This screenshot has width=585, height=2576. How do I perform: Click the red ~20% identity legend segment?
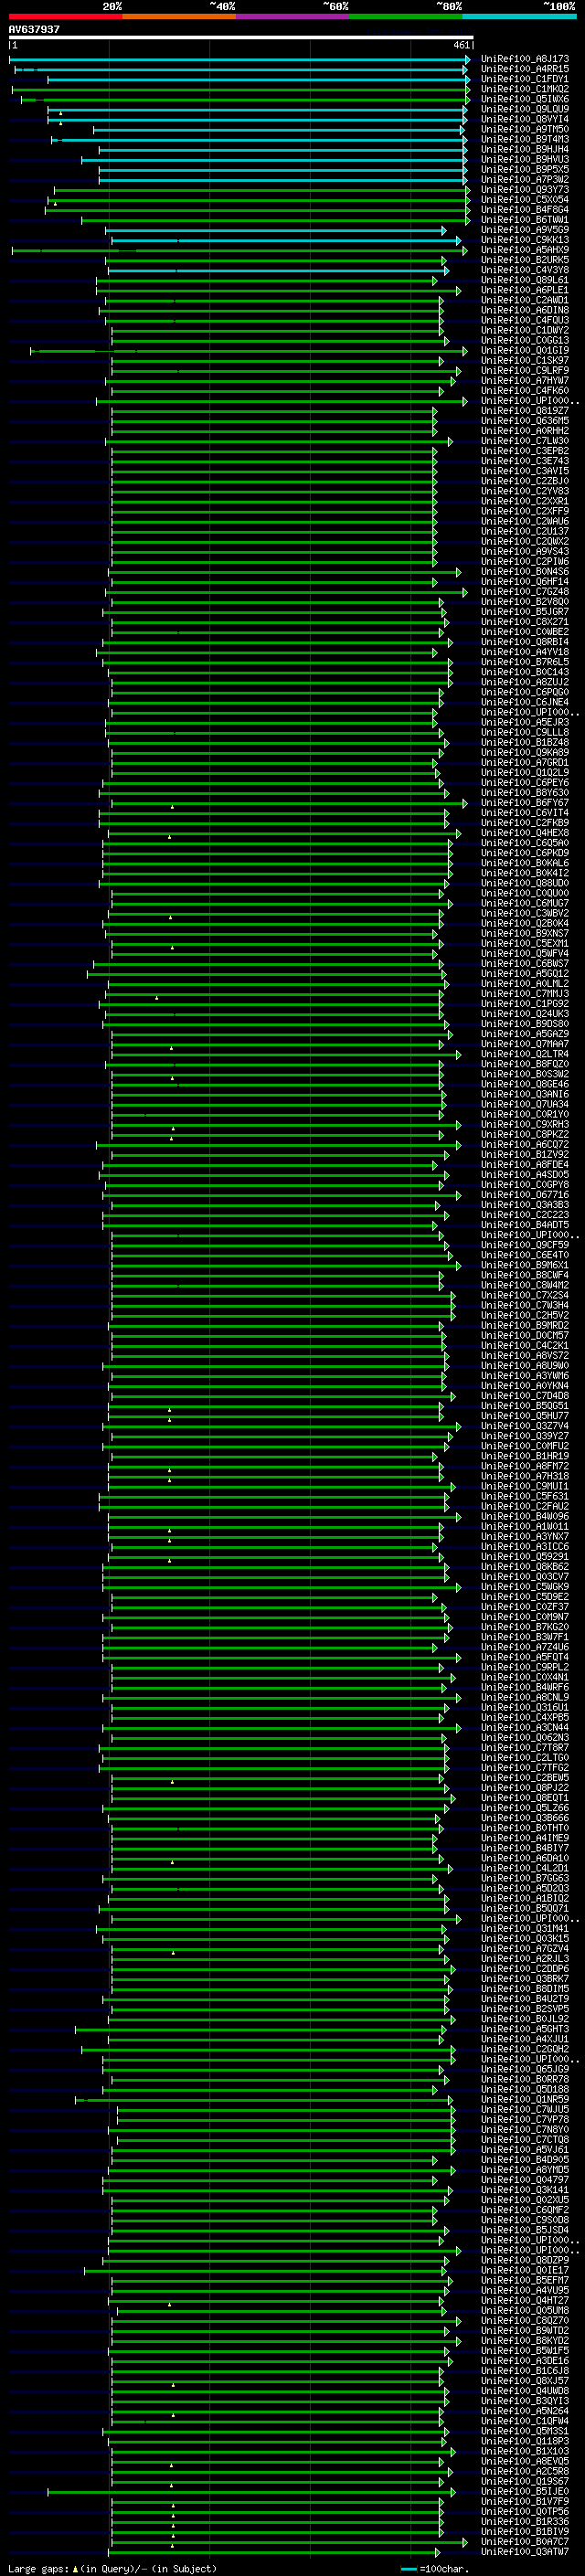click(65, 16)
